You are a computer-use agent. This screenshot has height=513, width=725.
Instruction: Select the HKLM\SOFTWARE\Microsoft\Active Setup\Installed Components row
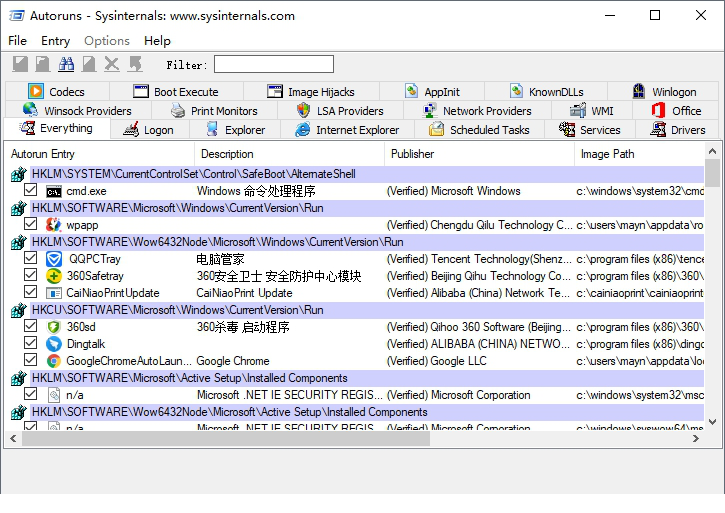367,378
